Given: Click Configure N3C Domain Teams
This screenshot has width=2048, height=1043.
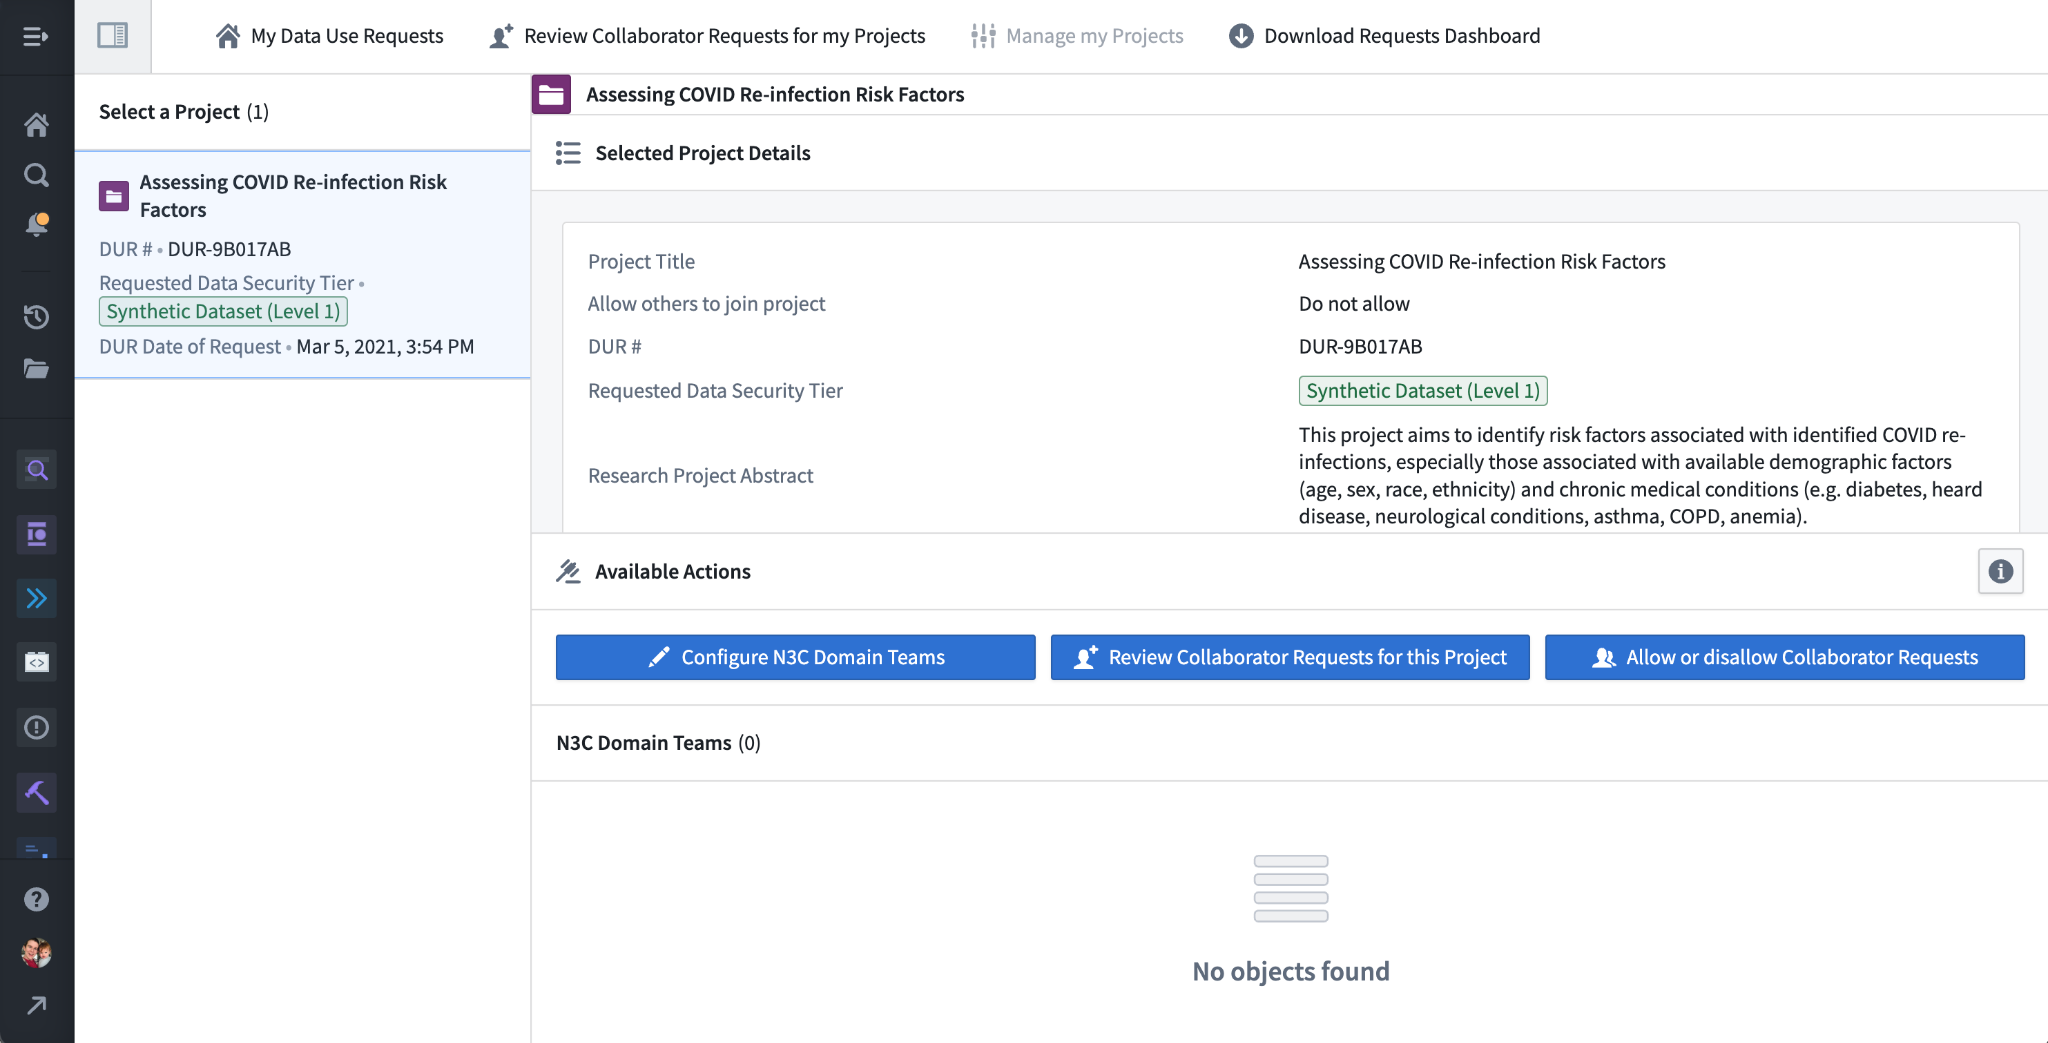Looking at the screenshot, I should point(795,657).
